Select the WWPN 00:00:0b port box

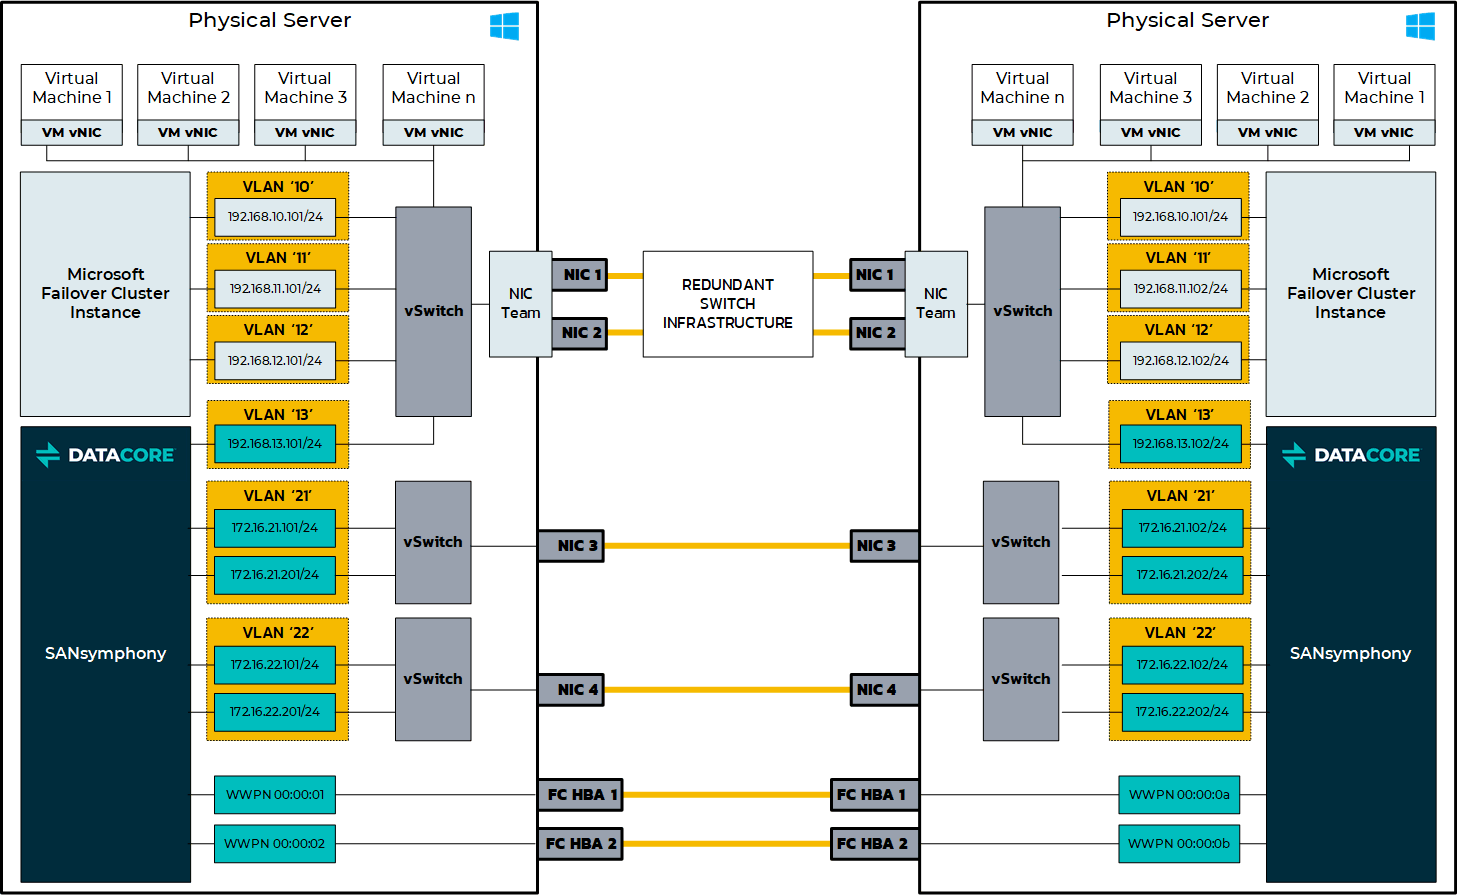point(1179,844)
